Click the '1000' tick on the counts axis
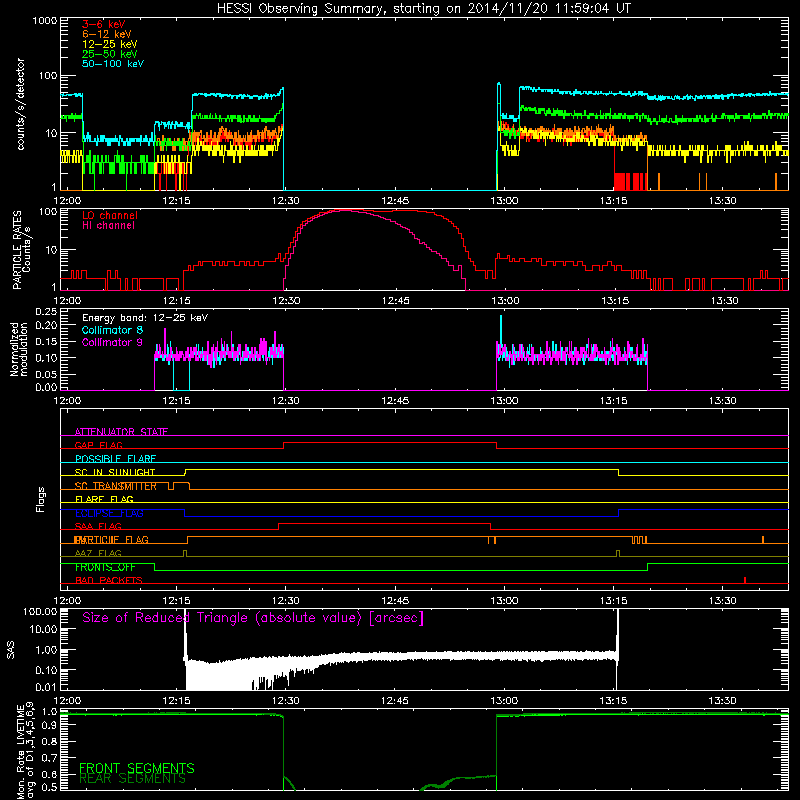Screen dimensions: 800x800 coord(44,21)
